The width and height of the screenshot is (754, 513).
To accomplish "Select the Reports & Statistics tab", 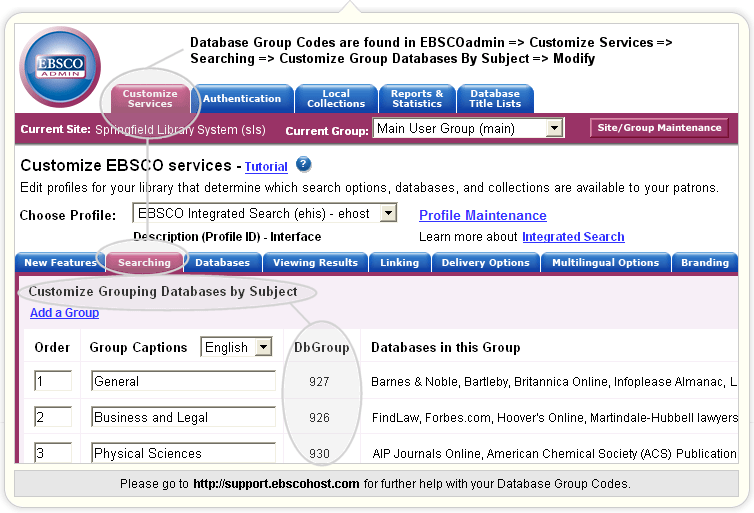I will tap(417, 99).
